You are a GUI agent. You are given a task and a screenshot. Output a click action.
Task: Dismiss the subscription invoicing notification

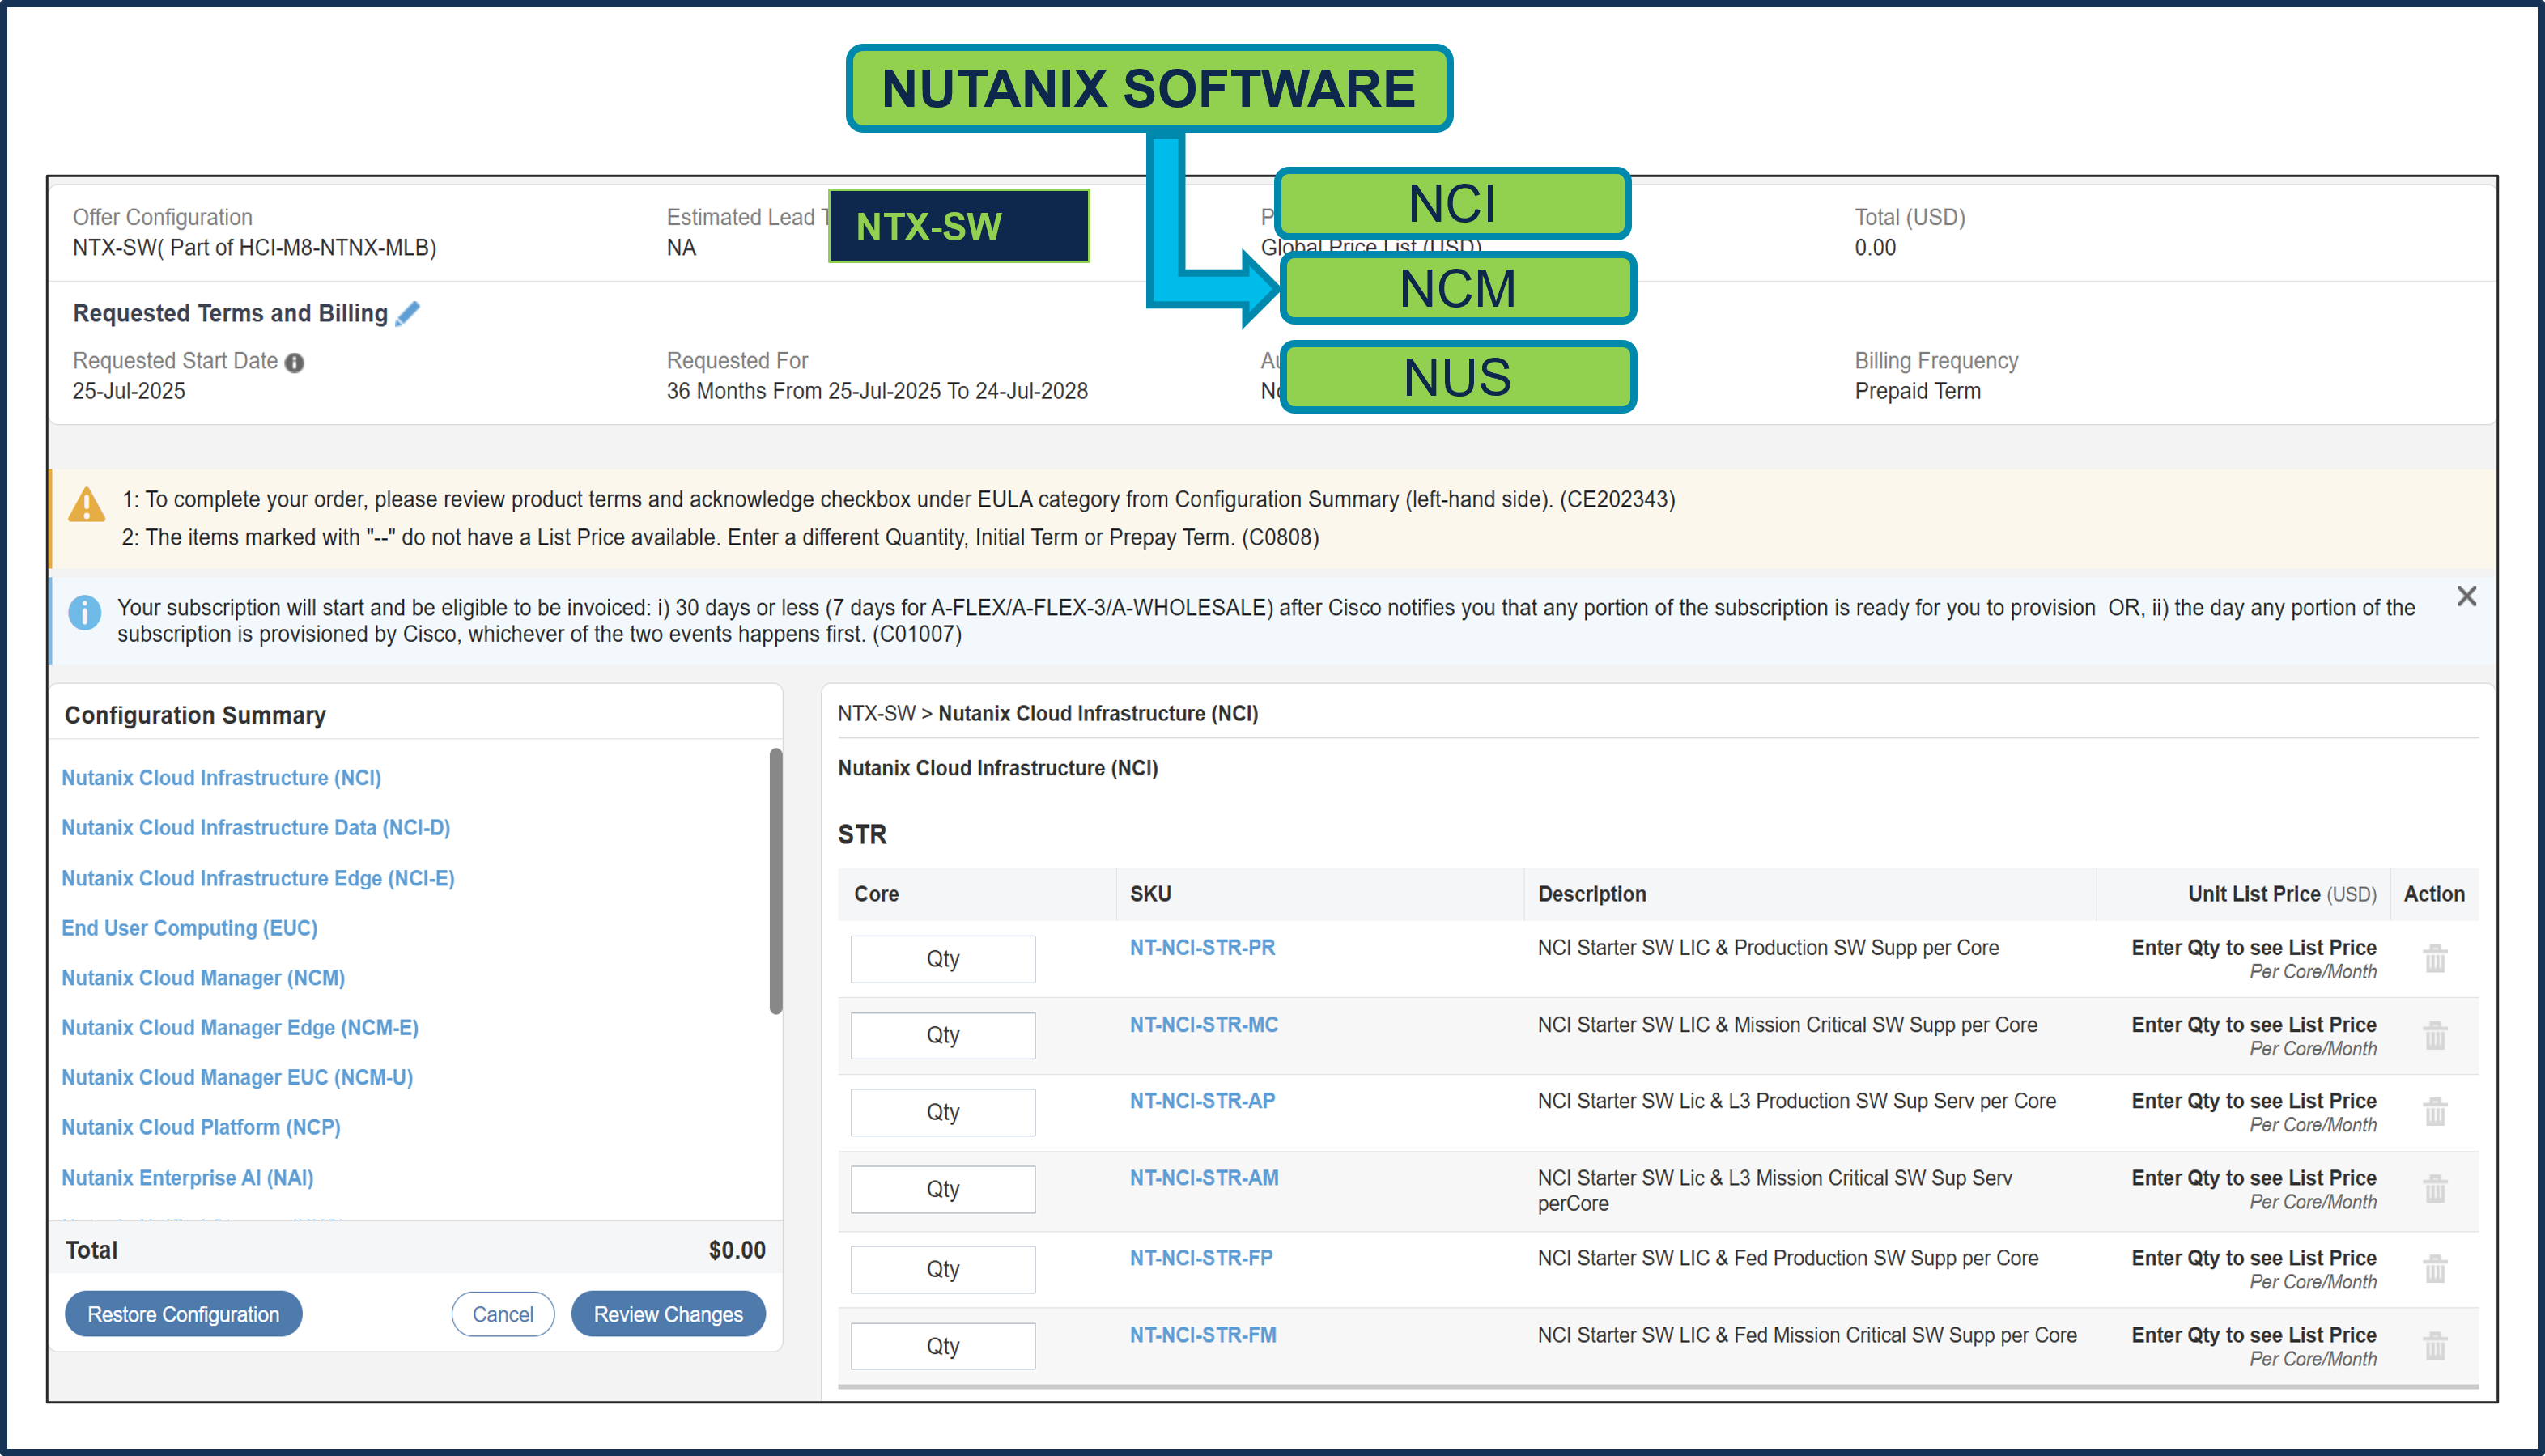pos(2466,596)
